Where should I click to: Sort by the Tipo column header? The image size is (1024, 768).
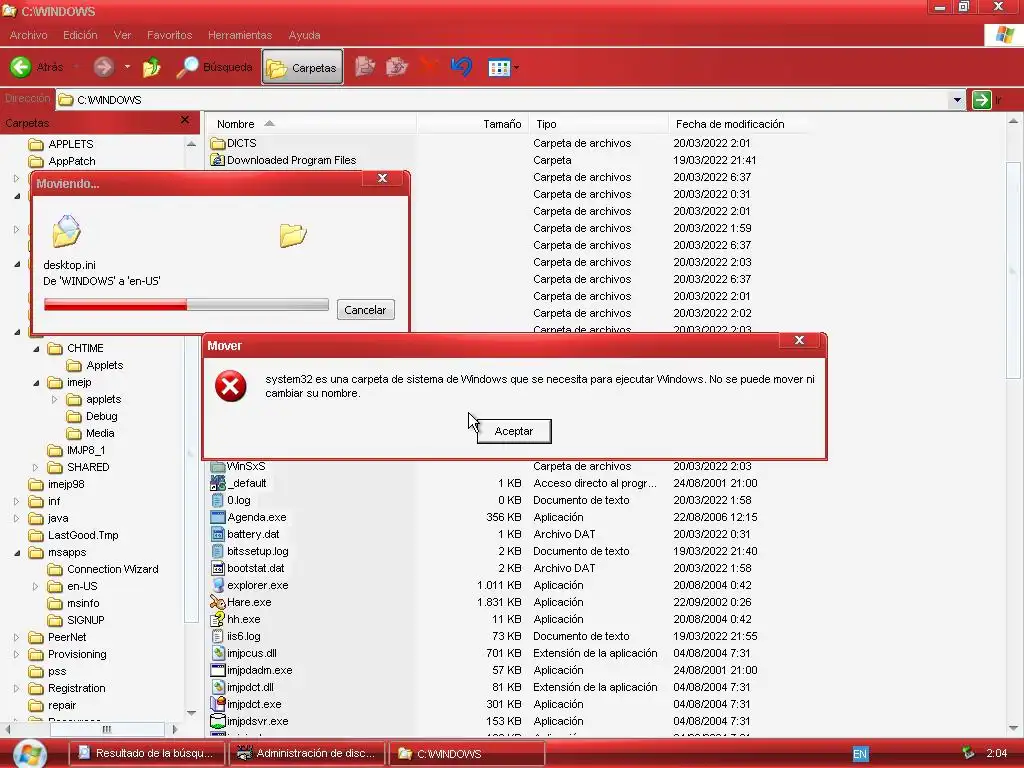click(x=599, y=123)
